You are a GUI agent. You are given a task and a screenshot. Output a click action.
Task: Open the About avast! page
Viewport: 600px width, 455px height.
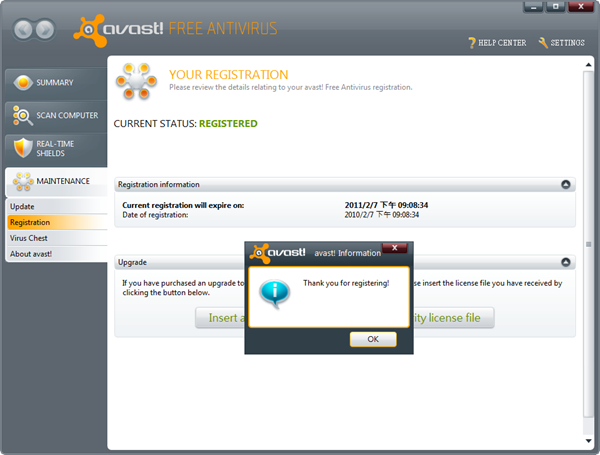coord(57,254)
